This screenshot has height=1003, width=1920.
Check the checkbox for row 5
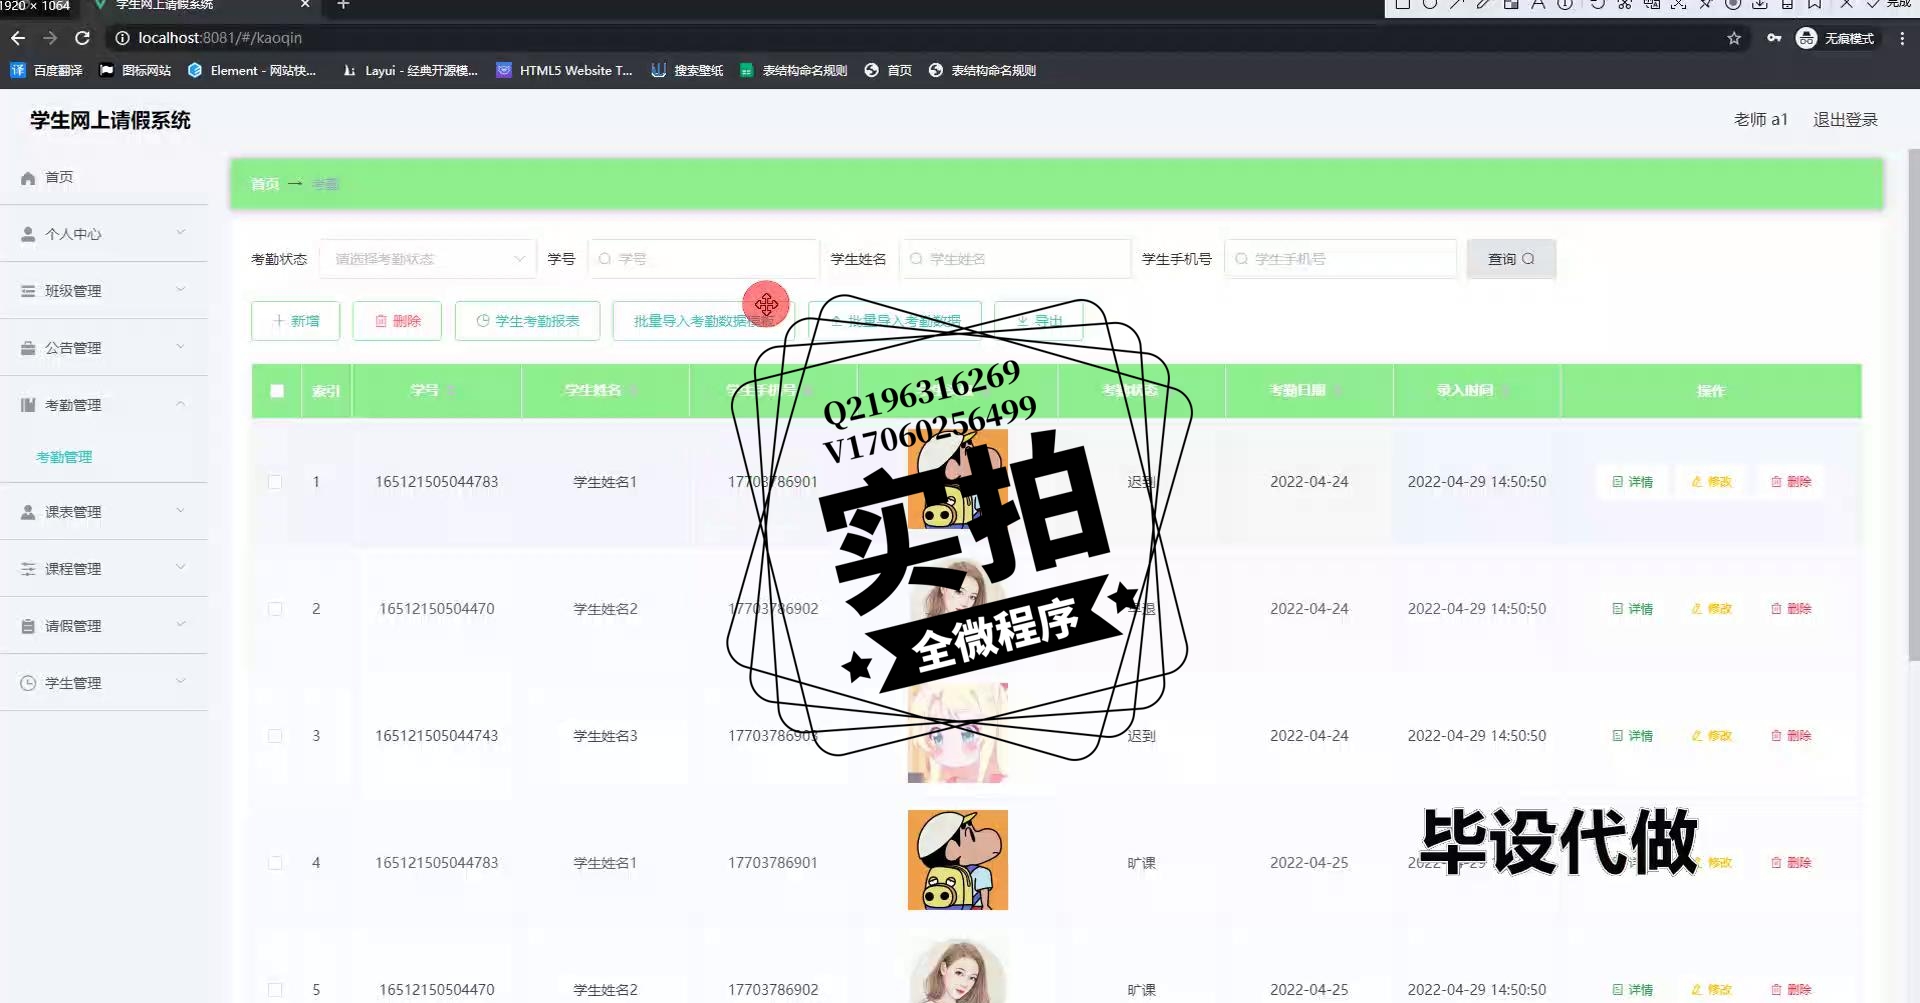tap(275, 990)
